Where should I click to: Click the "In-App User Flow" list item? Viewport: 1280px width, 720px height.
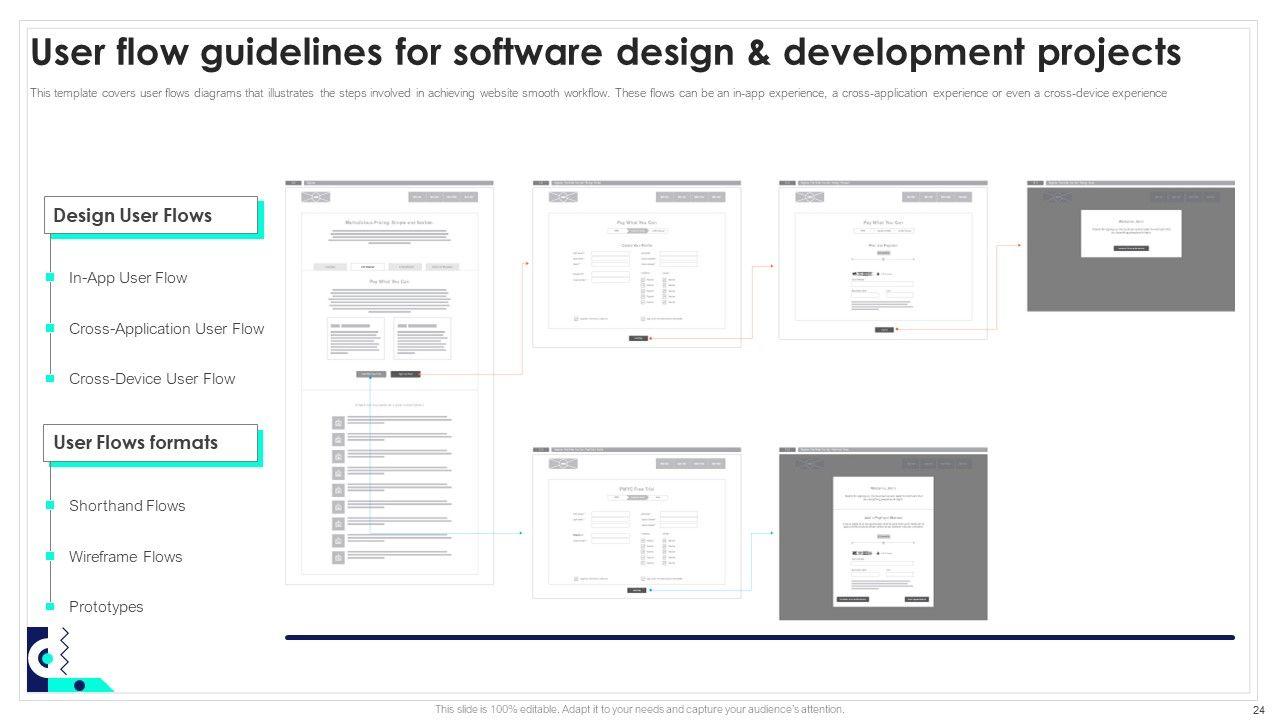pyautogui.click(x=128, y=278)
